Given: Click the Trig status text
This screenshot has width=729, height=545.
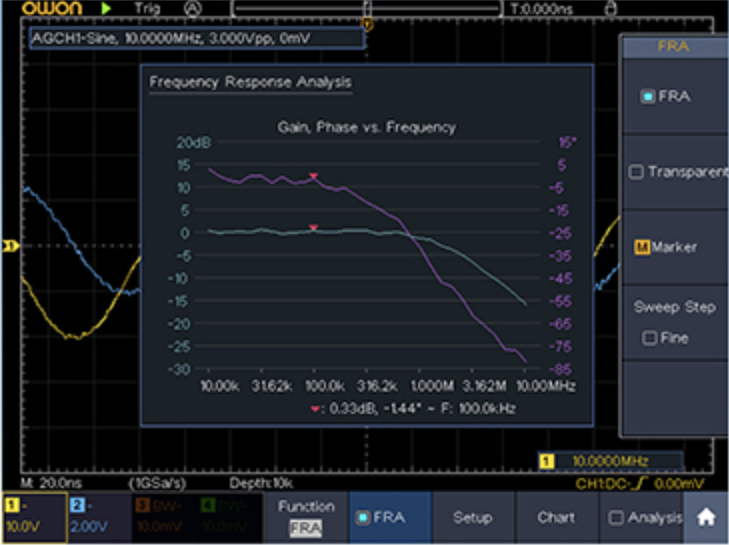Looking at the screenshot, I should pyautogui.click(x=147, y=8).
